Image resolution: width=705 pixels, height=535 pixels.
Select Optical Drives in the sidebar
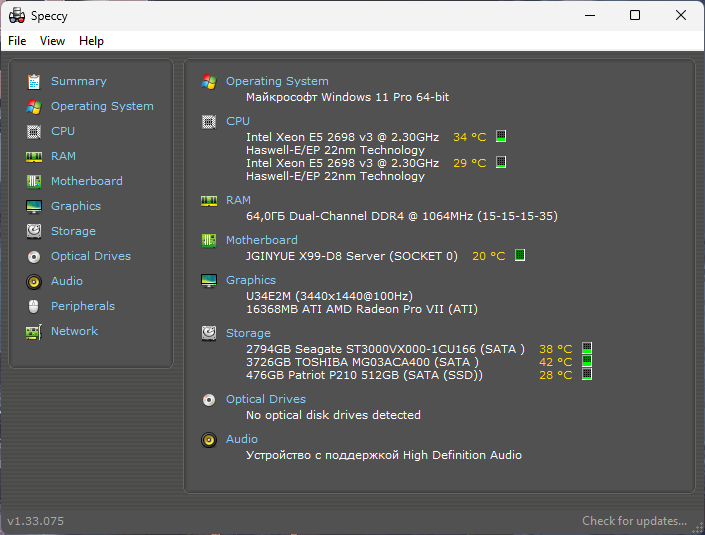pyautogui.click(x=90, y=256)
